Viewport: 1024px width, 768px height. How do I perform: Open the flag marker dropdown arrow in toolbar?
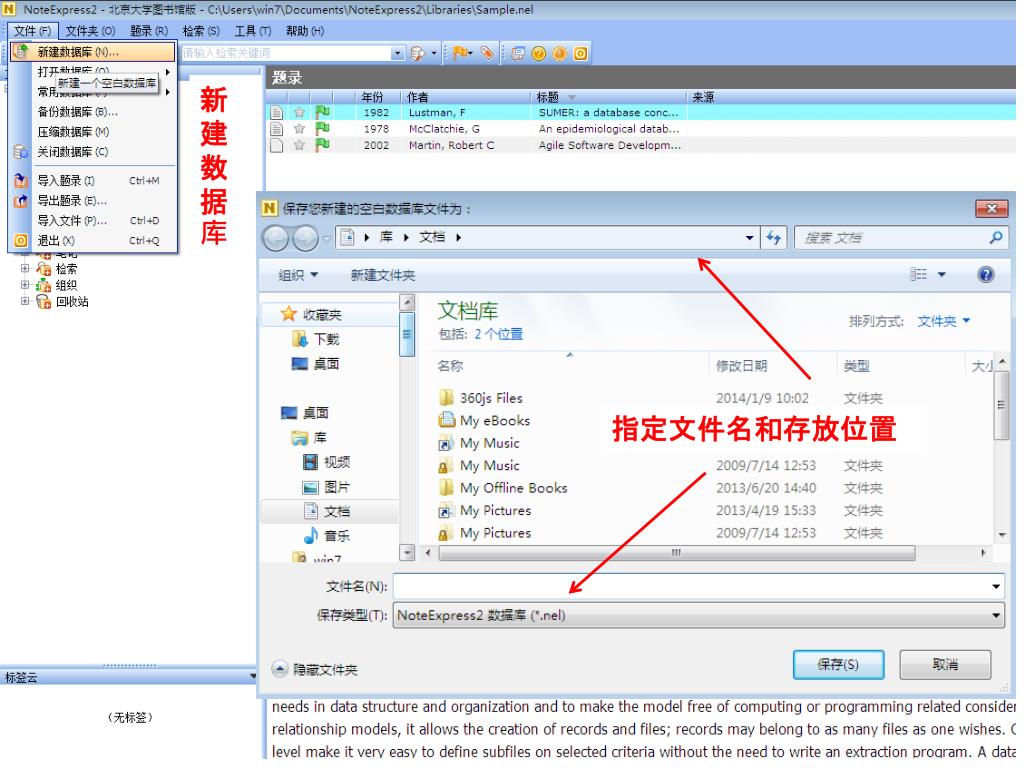470,54
